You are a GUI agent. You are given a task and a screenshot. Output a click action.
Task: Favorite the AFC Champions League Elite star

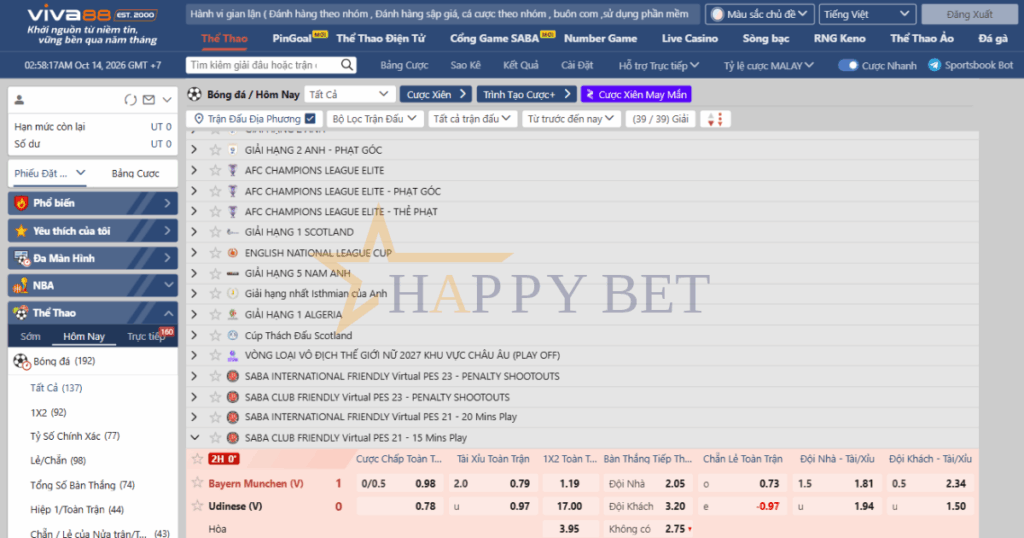click(x=215, y=170)
